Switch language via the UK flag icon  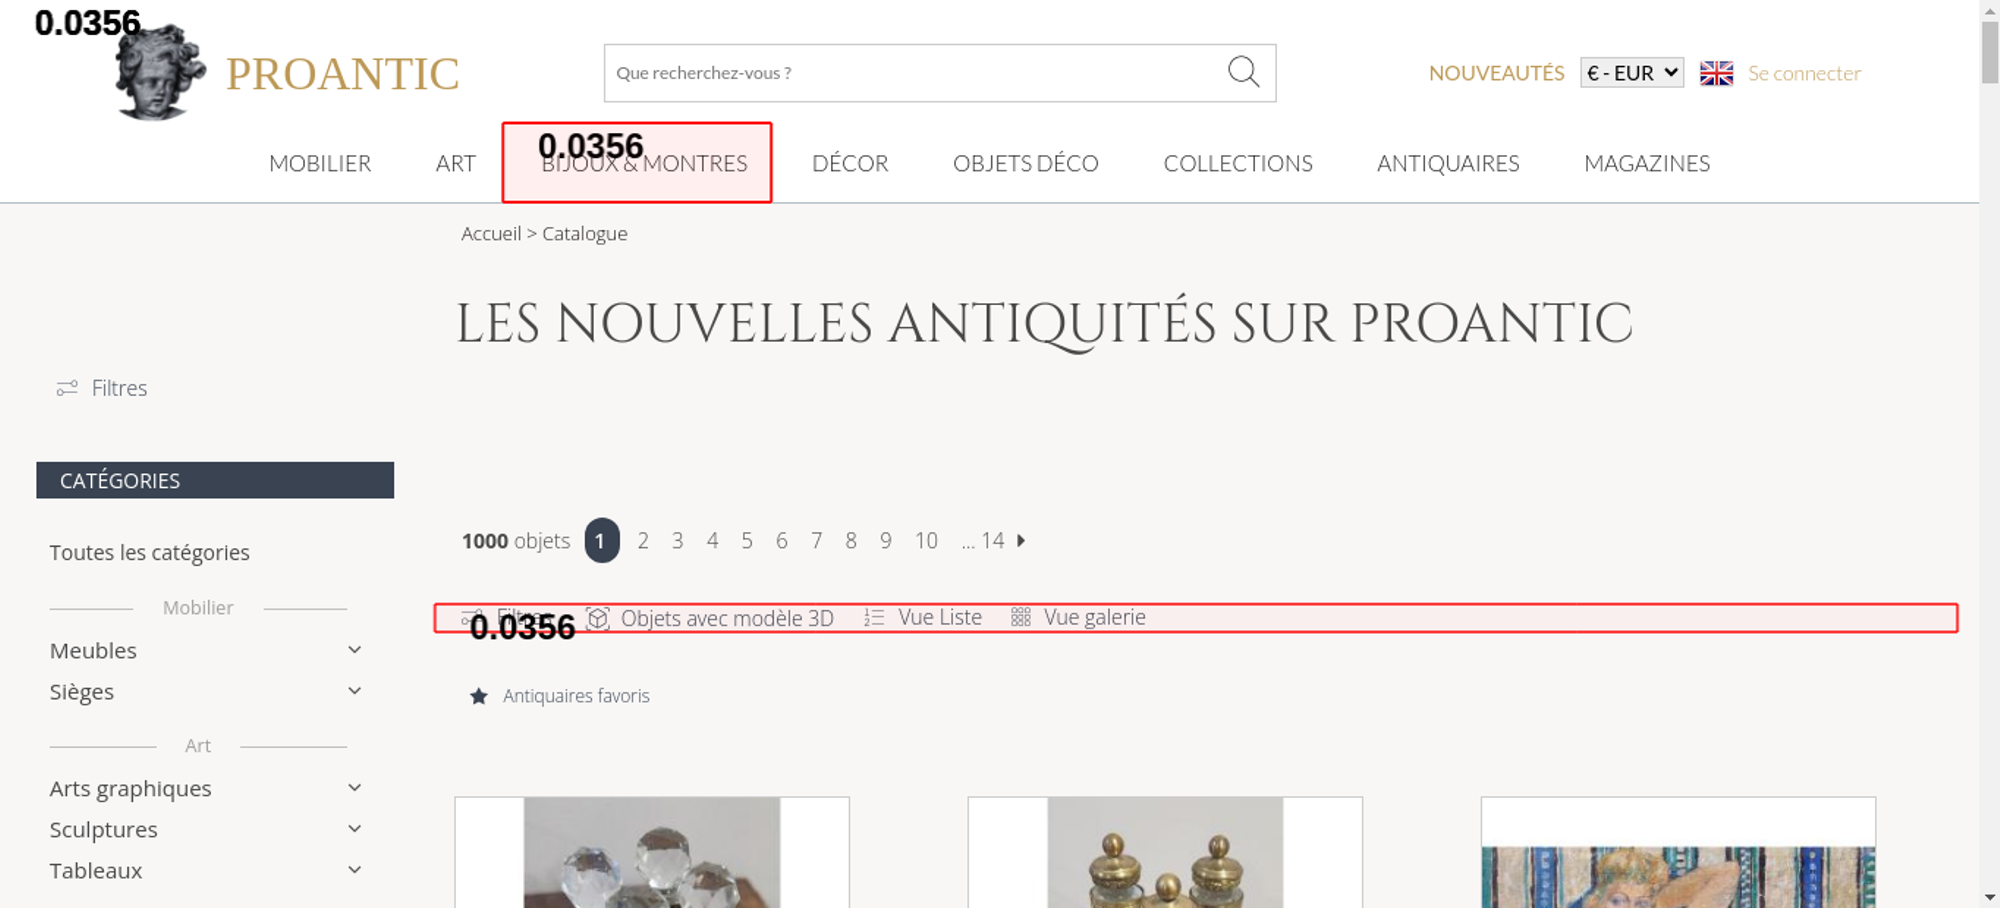(1716, 73)
